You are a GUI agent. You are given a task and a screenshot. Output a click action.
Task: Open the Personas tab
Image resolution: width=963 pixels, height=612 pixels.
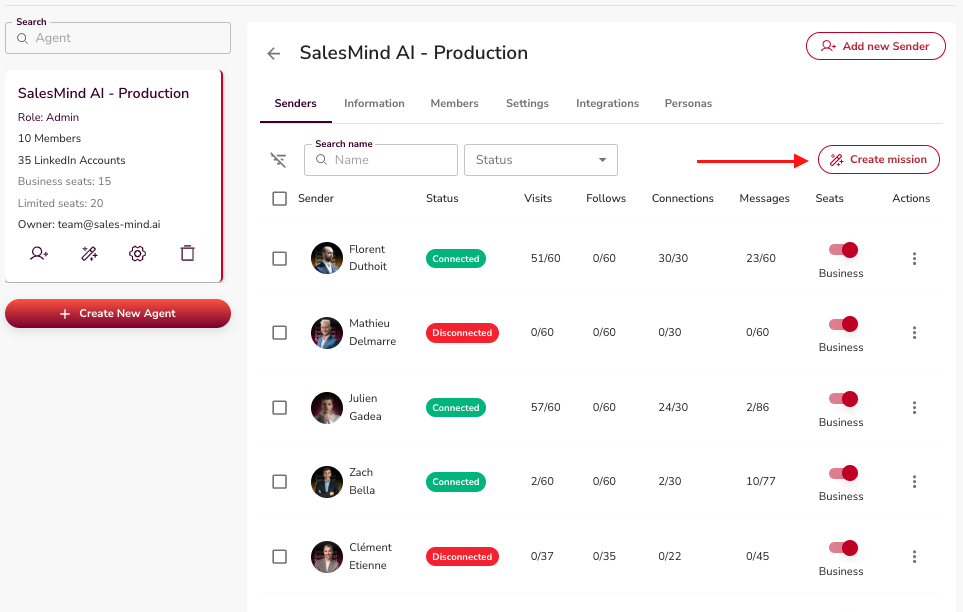(688, 104)
